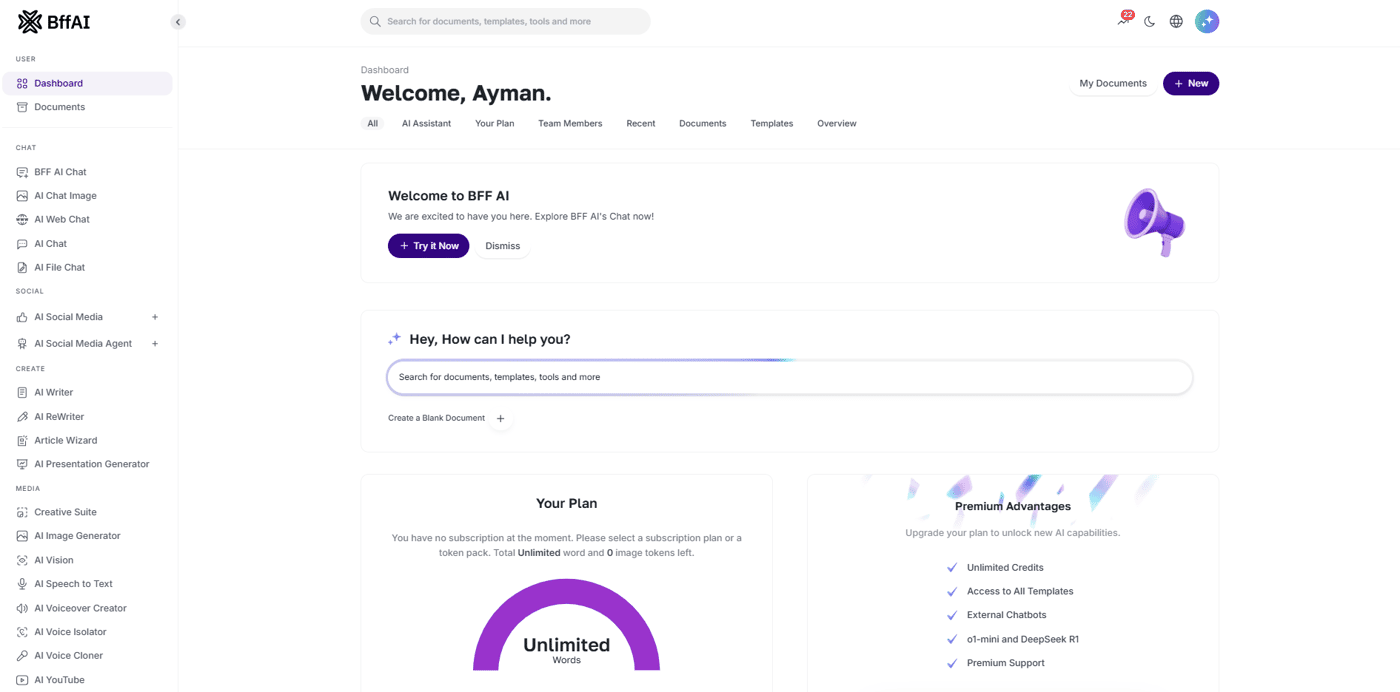This screenshot has width=1400, height=692.
Task: Focus the How can I help you search field
Action: tap(790, 377)
